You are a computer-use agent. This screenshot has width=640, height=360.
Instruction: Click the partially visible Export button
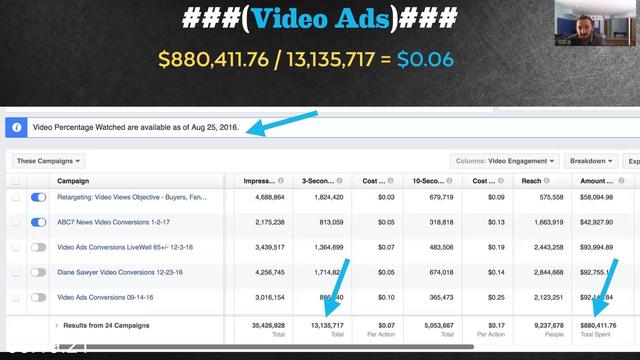(631, 161)
